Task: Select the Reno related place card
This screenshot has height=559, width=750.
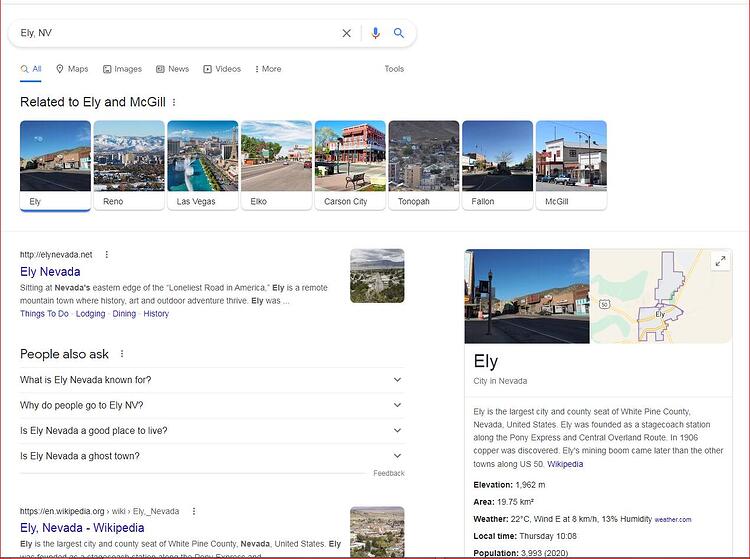Action: (x=129, y=165)
